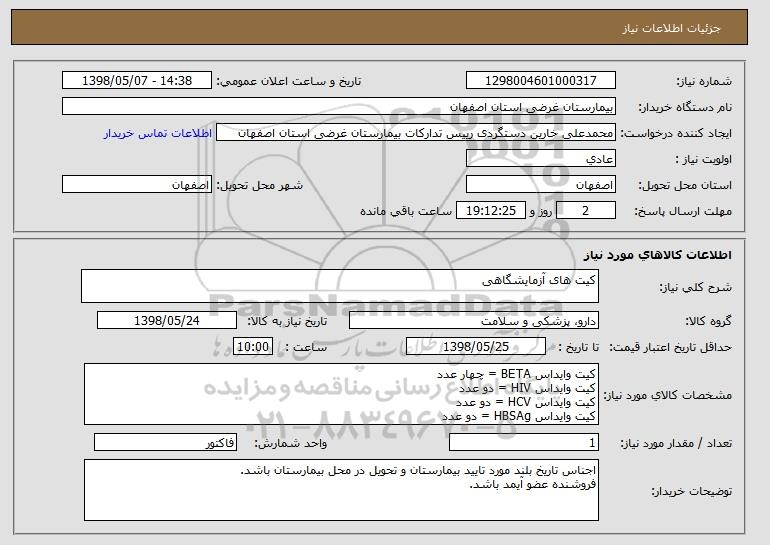The image size is (770, 545).
Task: Click the ایجاد کننده درخواست field
Action: point(416,133)
